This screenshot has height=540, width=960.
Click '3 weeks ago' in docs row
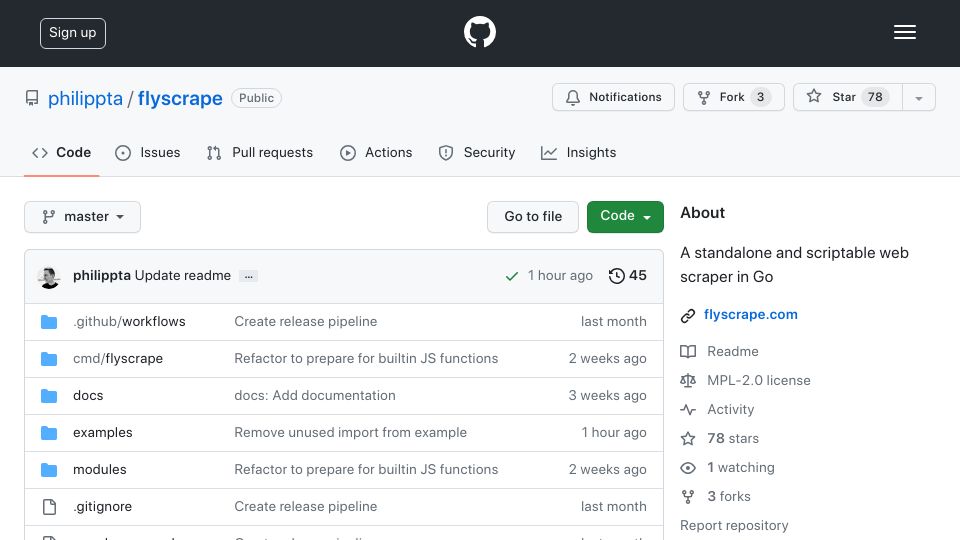(x=607, y=396)
